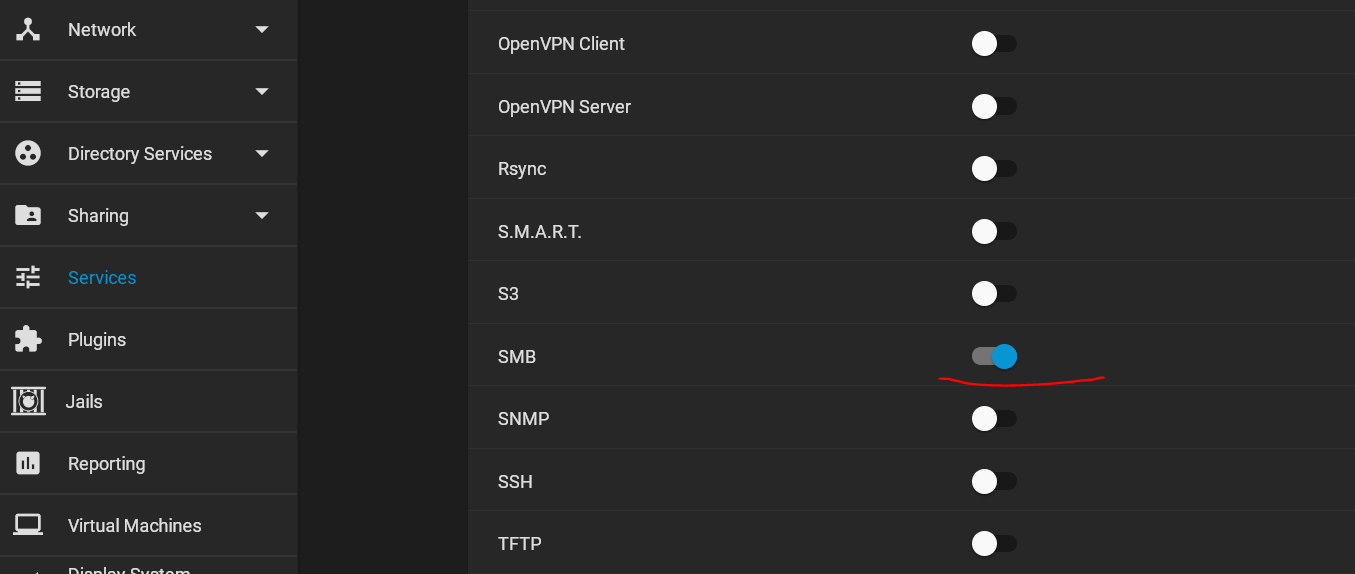The height and width of the screenshot is (574, 1355).
Task: Expand the Sharing submenu arrow
Action: (x=262, y=216)
